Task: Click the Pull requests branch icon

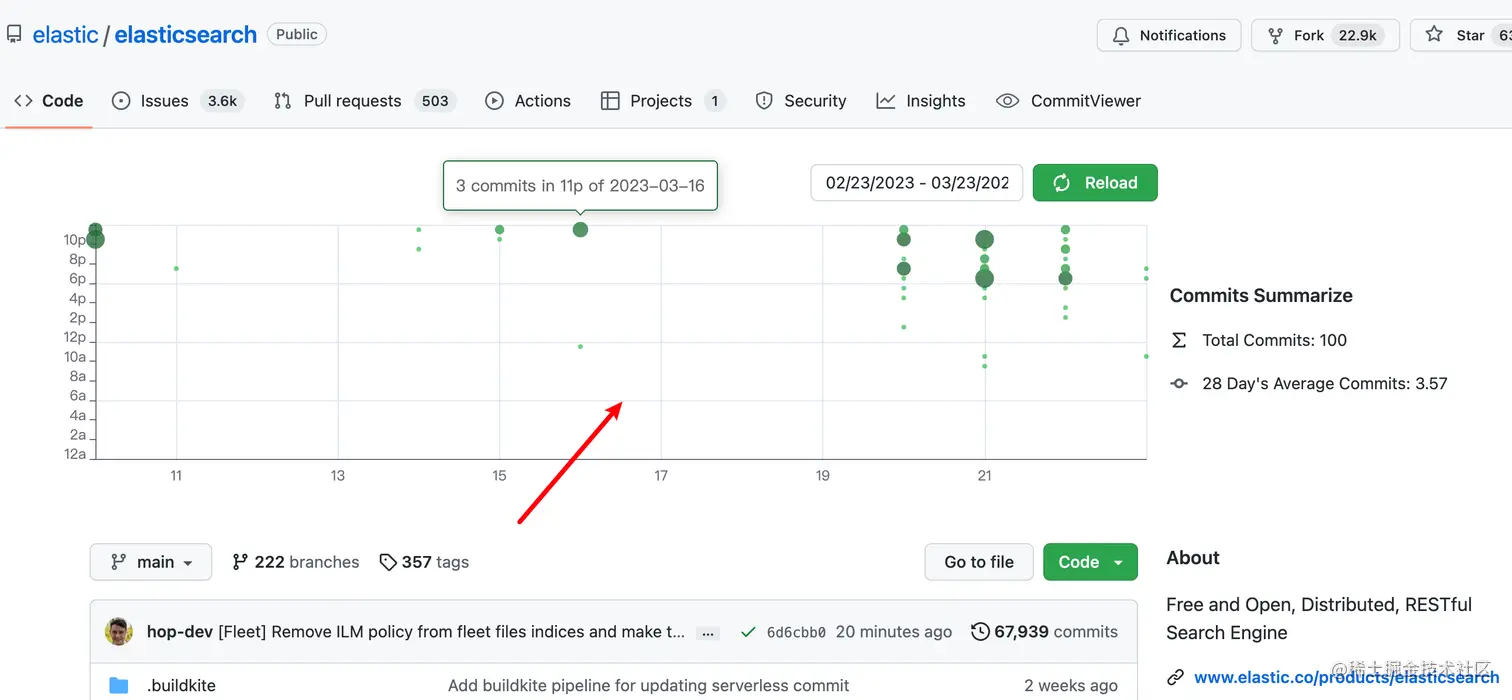Action: pyautogui.click(x=283, y=101)
